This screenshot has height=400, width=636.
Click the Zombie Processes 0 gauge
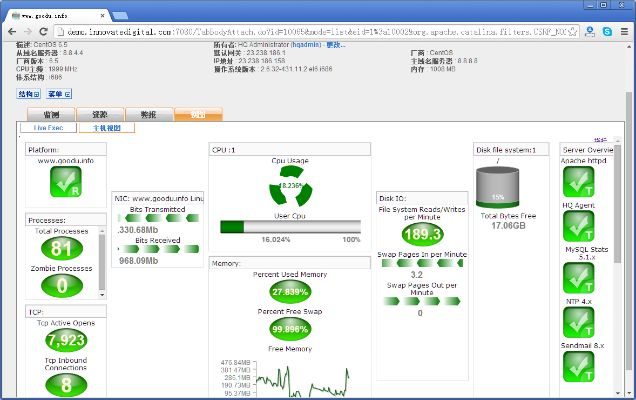coord(62,286)
